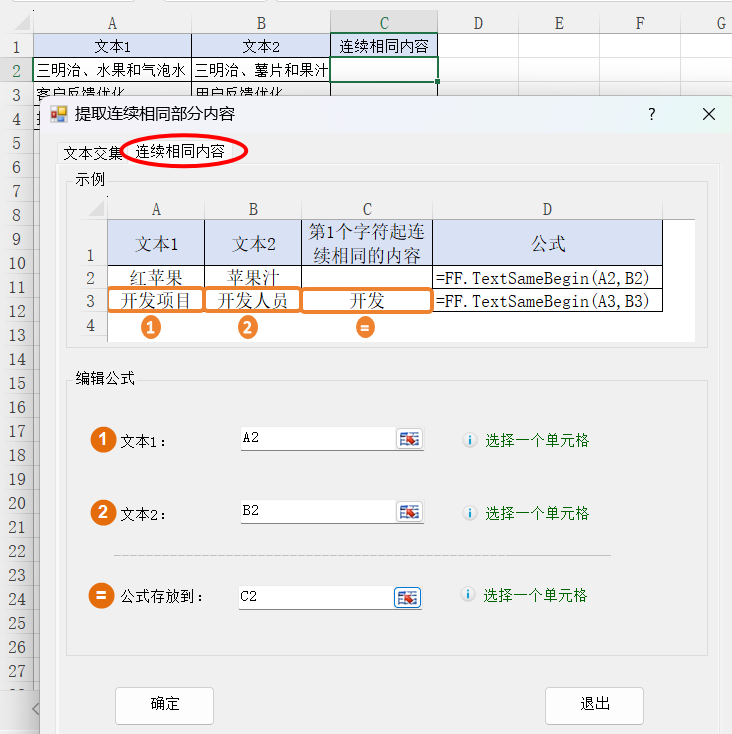732x734 pixels.
Task: Click range picker icon for 公式存放到 field
Action: tap(407, 597)
